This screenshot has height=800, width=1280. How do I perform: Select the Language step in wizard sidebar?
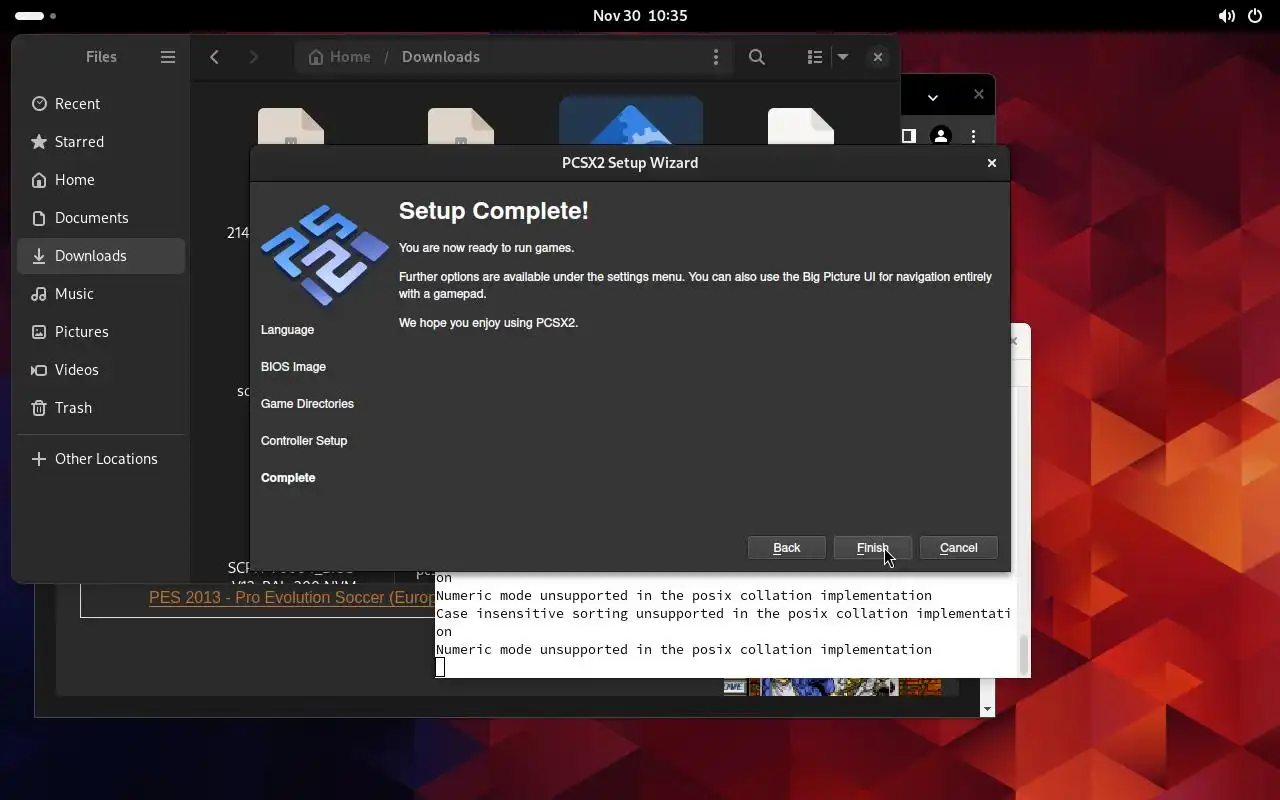point(287,330)
